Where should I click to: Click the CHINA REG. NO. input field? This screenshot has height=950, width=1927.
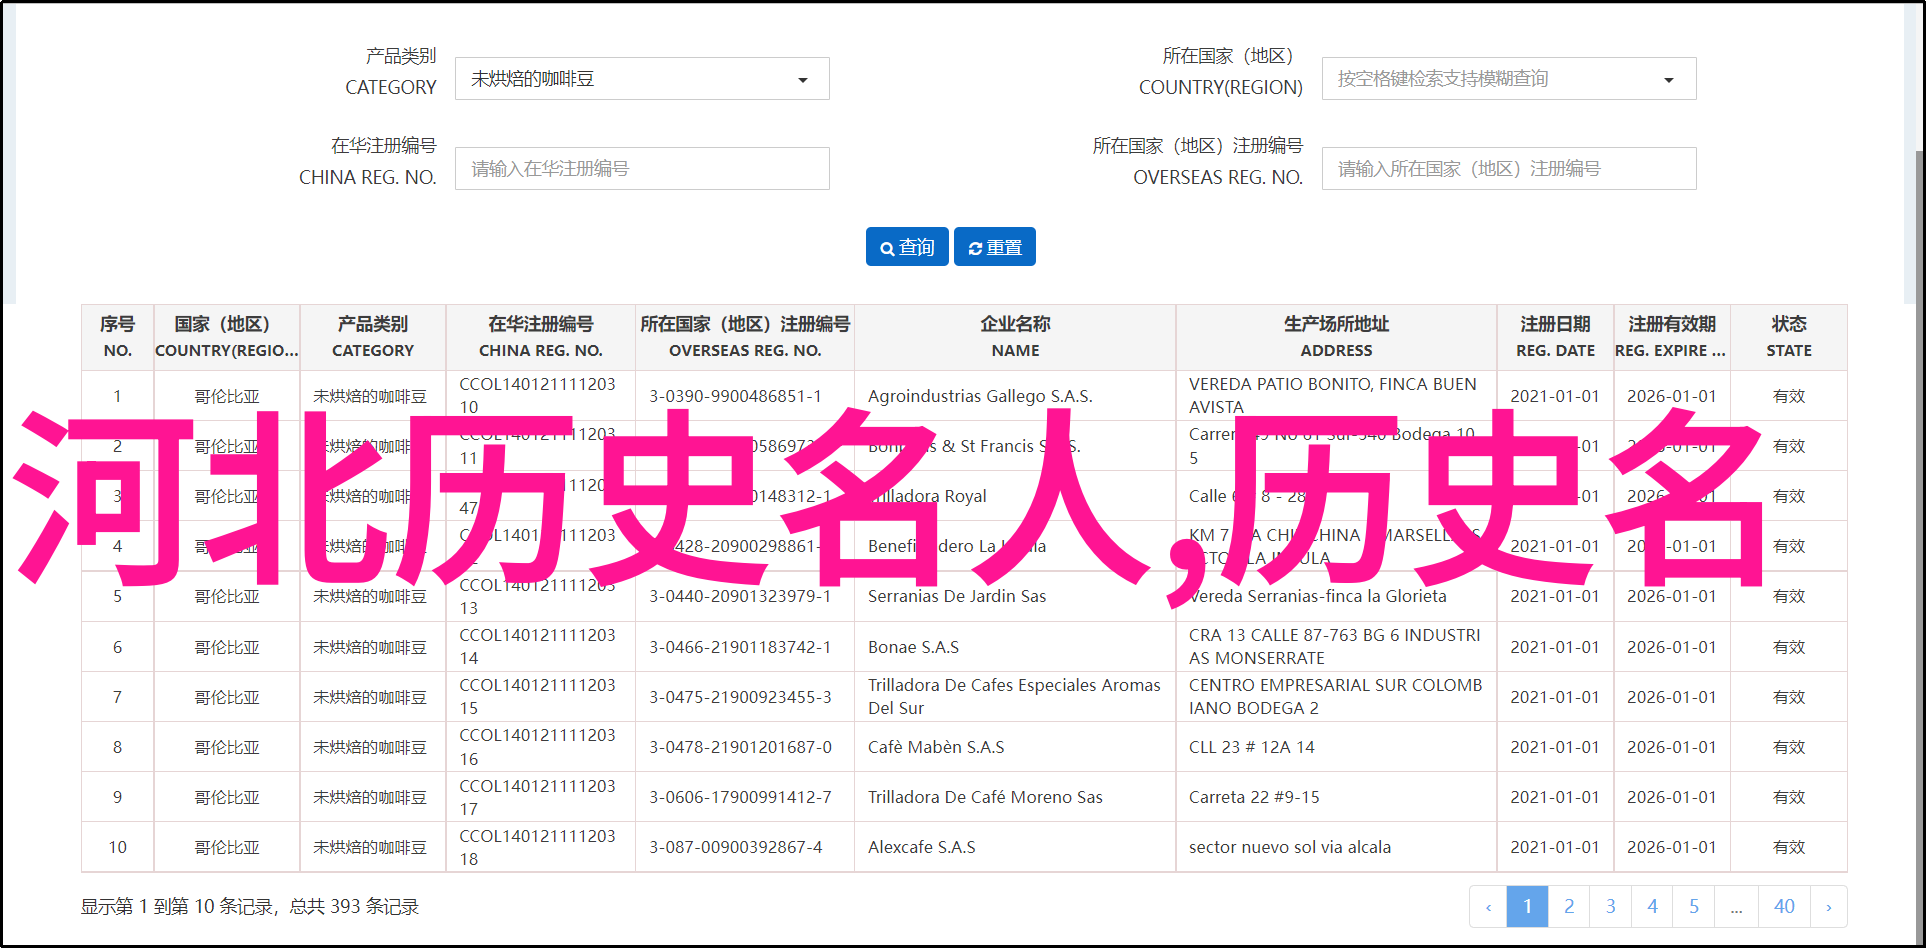(x=641, y=169)
